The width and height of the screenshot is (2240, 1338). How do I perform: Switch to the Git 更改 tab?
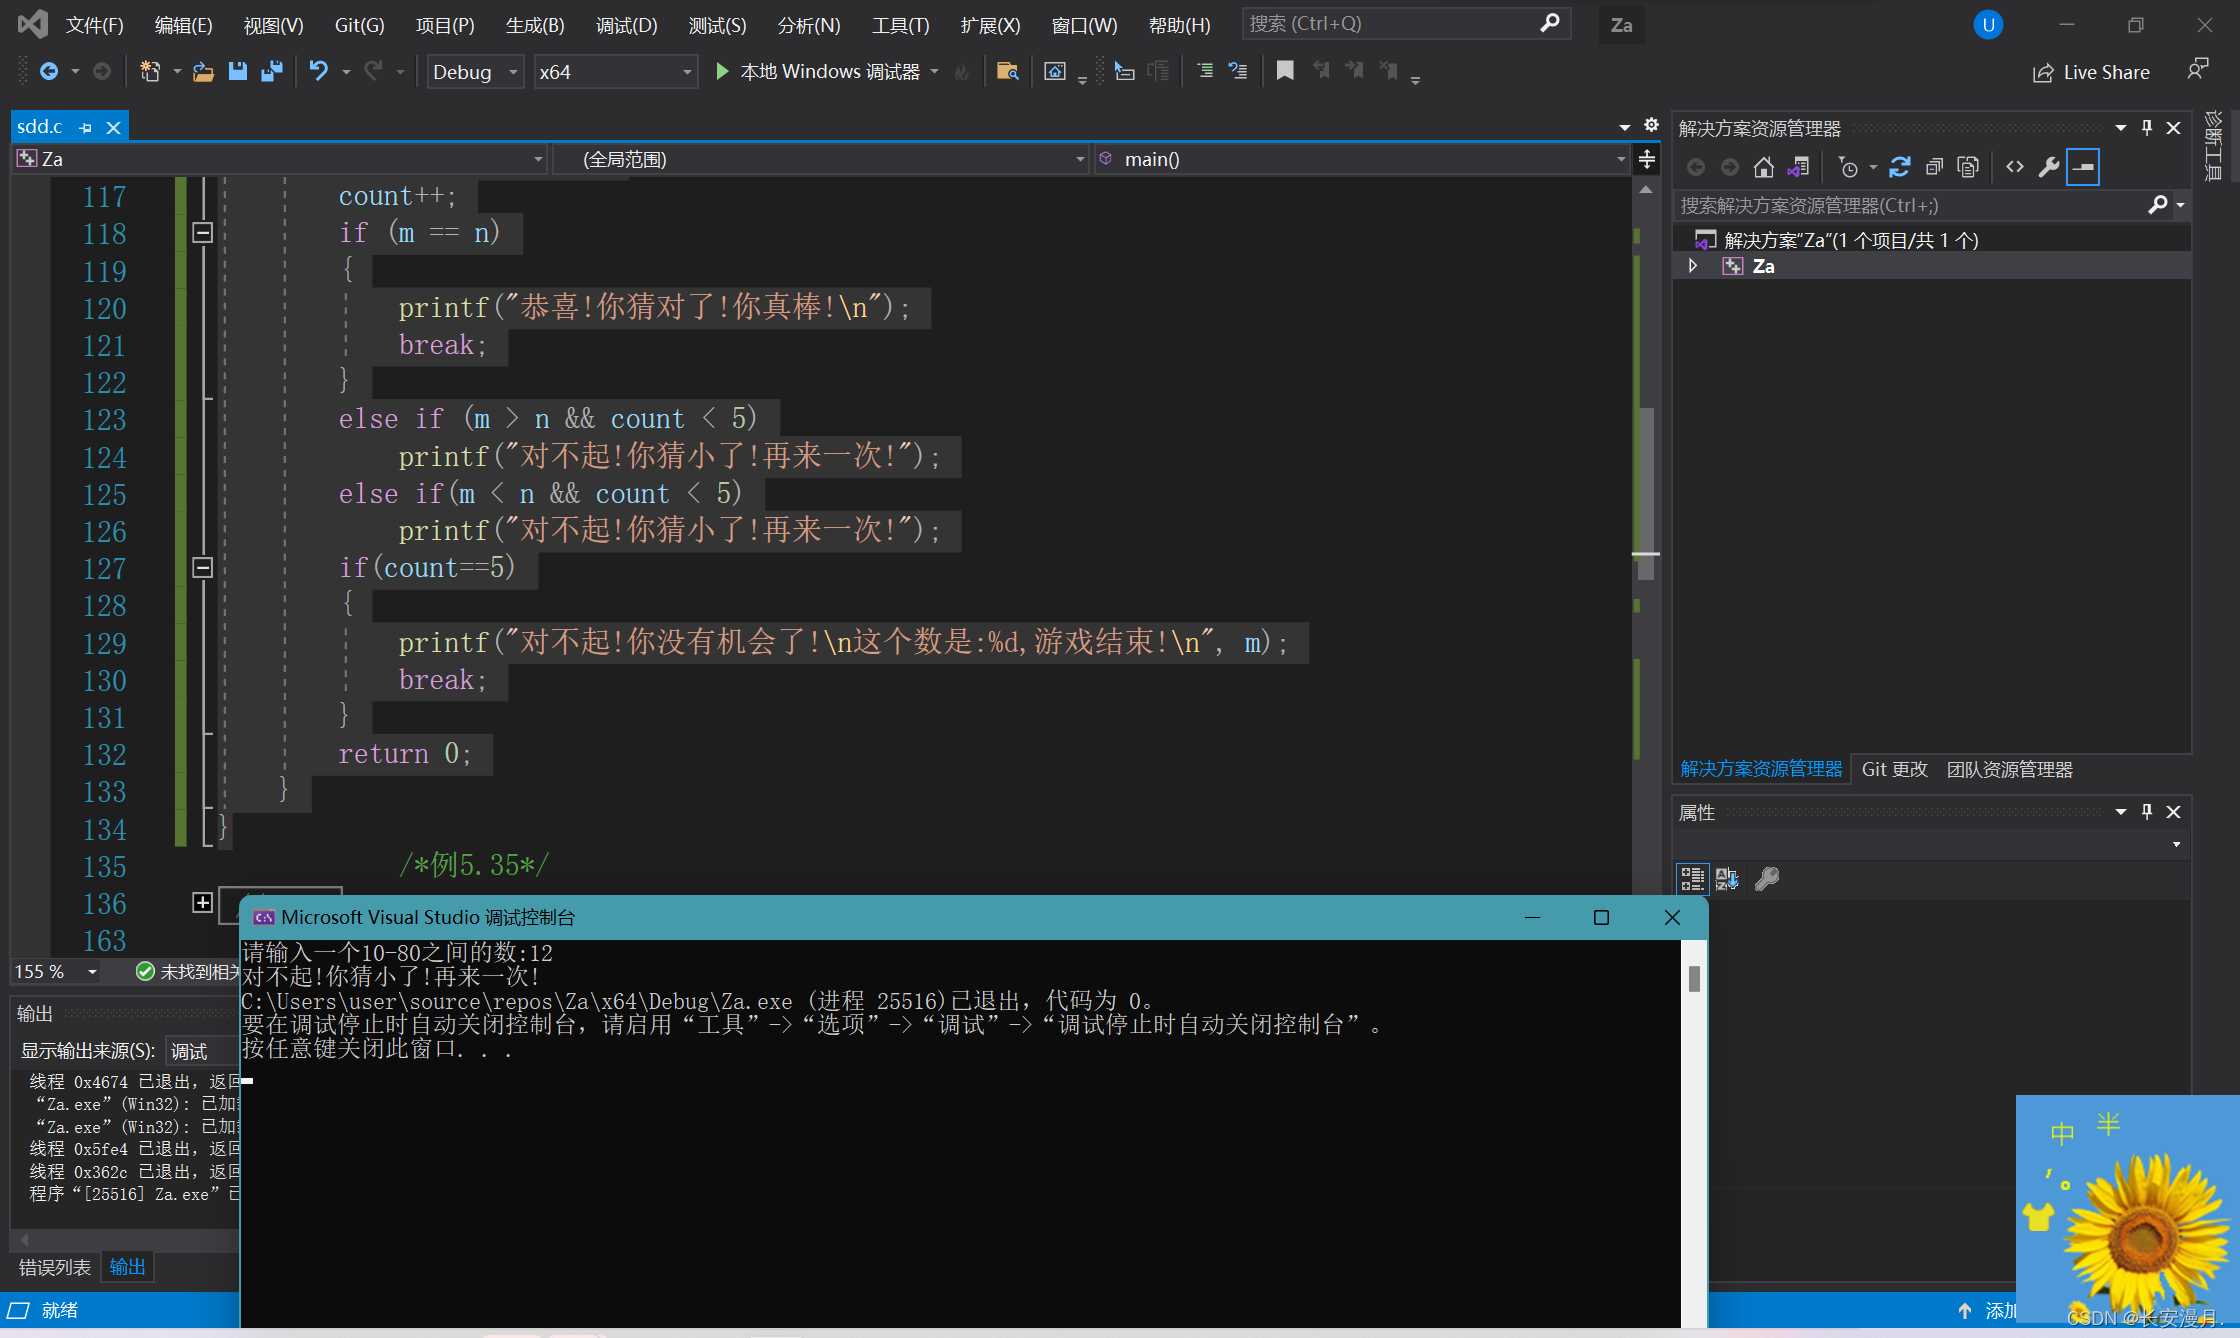pyautogui.click(x=1894, y=769)
